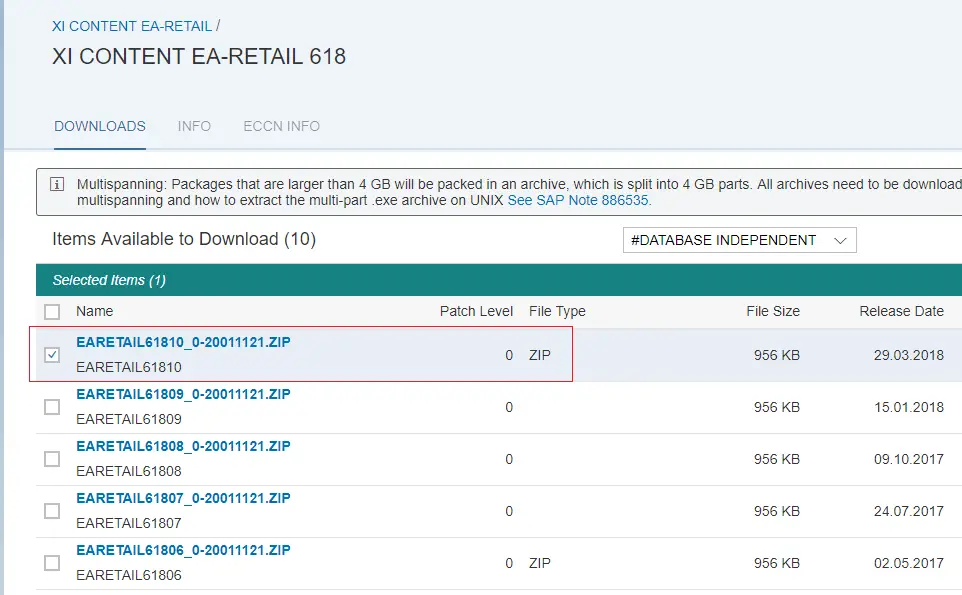This screenshot has width=962, height=595.
Task: Download EARETAIL61810_0-20011121.ZIP file link
Action: click(x=183, y=342)
